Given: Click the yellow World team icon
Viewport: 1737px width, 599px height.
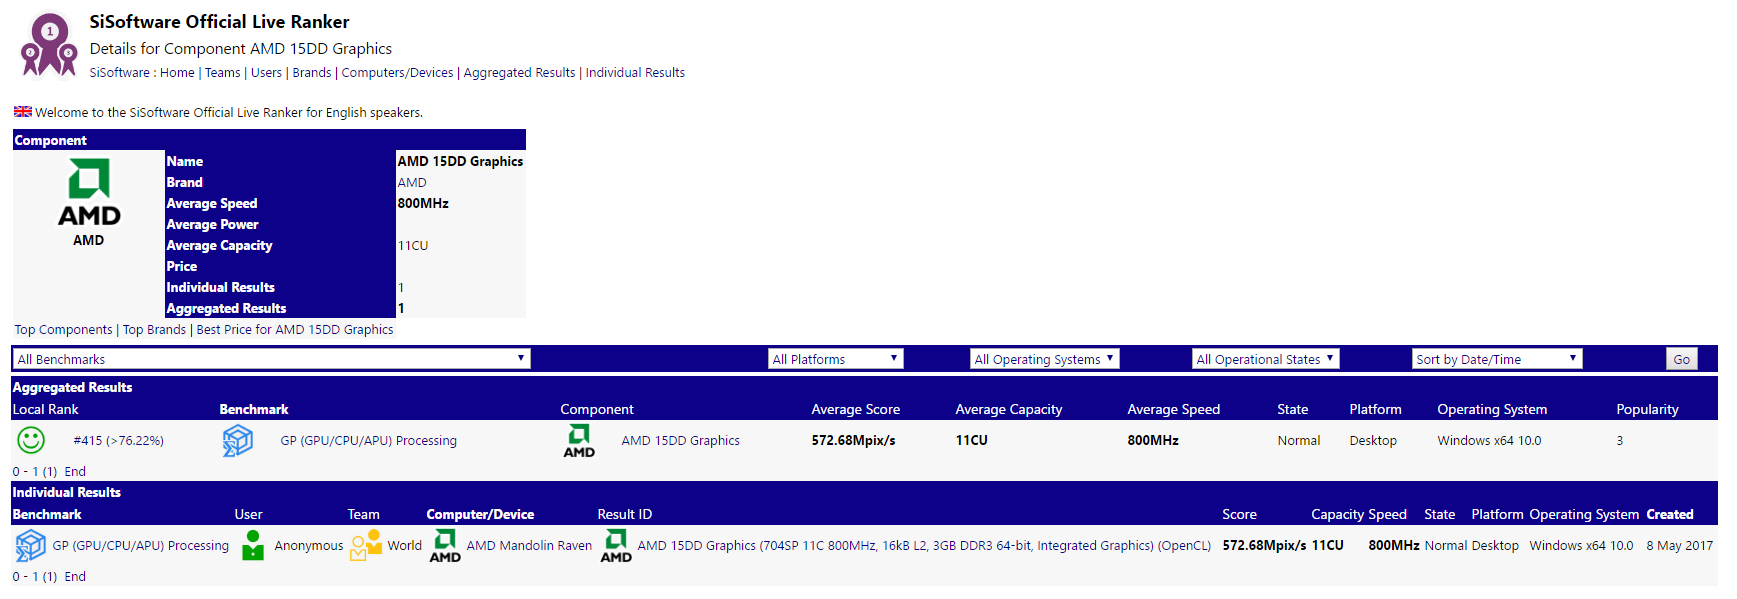Looking at the screenshot, I should tap(366, 545).
